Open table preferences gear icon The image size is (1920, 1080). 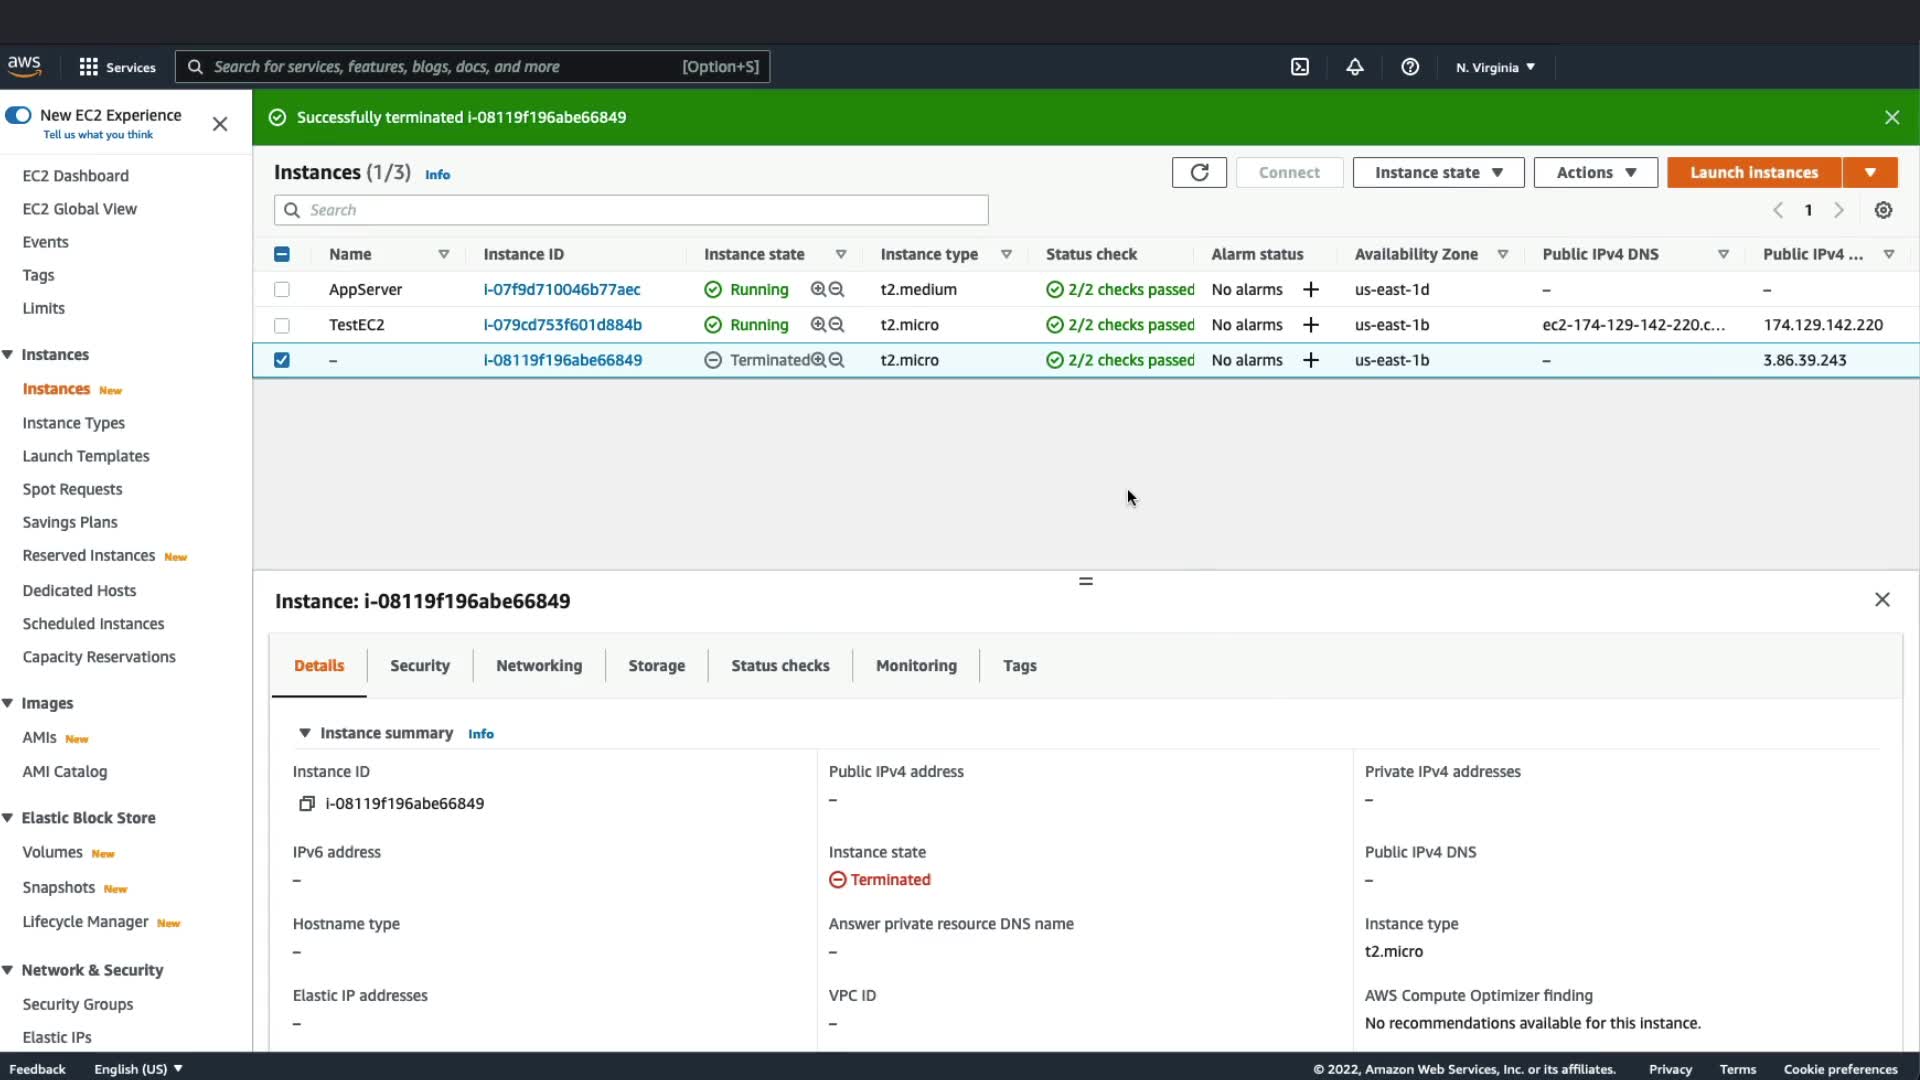coord(1883,210)
